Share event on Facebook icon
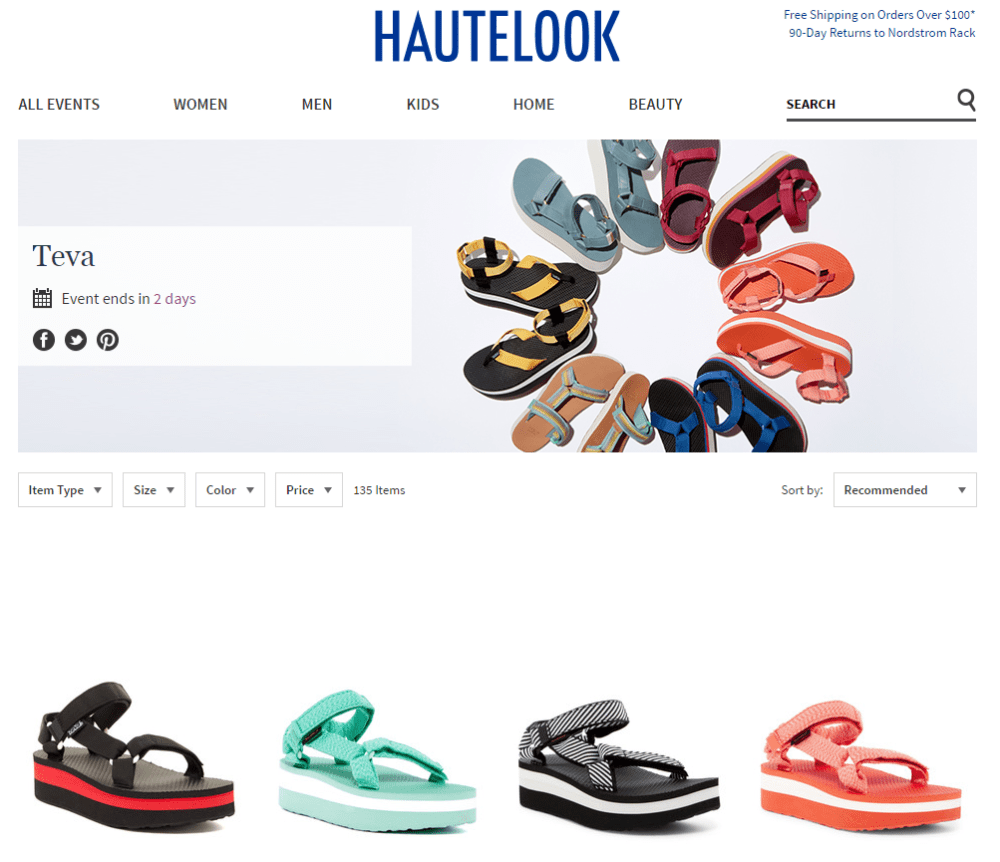Screen dimensions: 1000x862 click(x=44, y=340)
